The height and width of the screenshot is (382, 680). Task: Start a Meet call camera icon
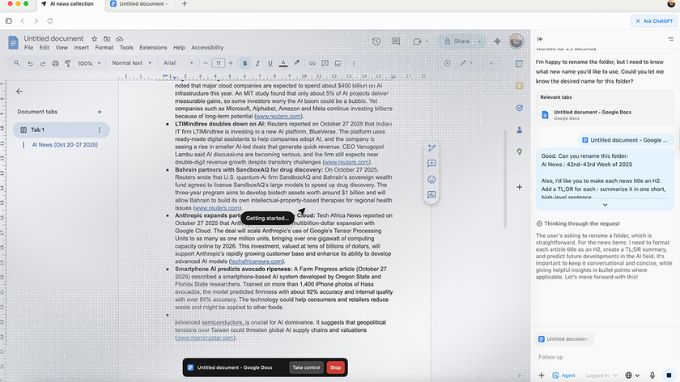coord(417,41)
